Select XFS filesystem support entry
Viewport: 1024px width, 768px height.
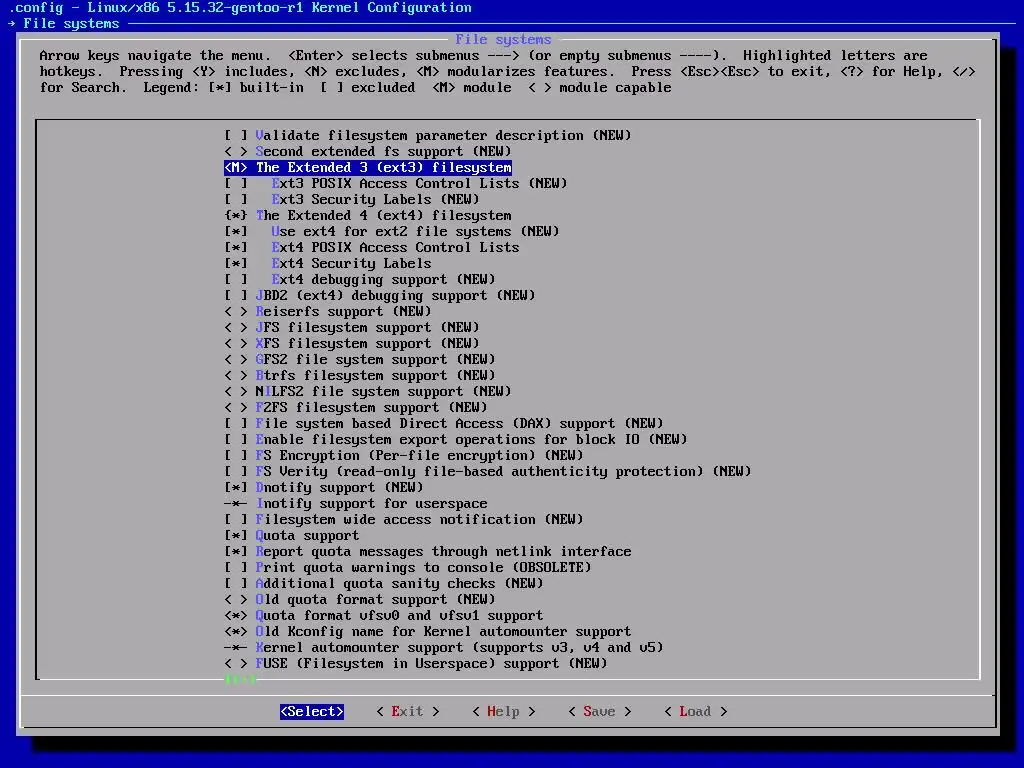(351, 344)
